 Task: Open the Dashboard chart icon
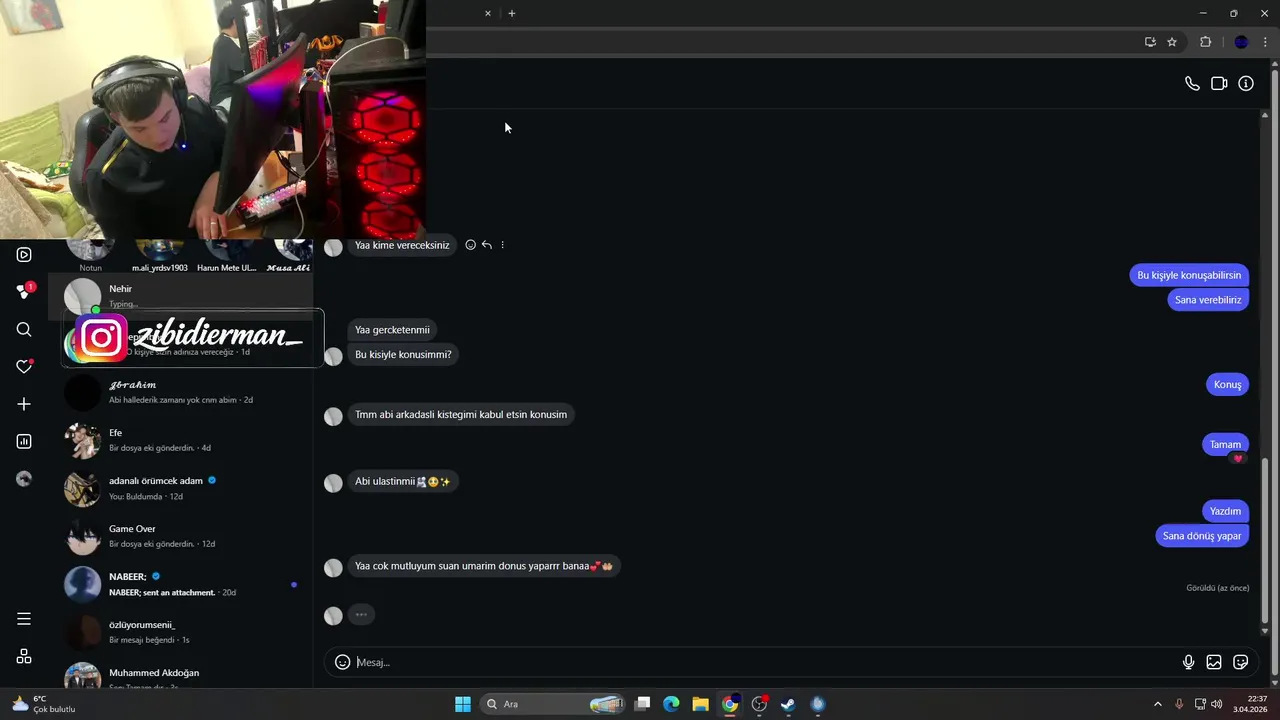click(x=24, y=441)
